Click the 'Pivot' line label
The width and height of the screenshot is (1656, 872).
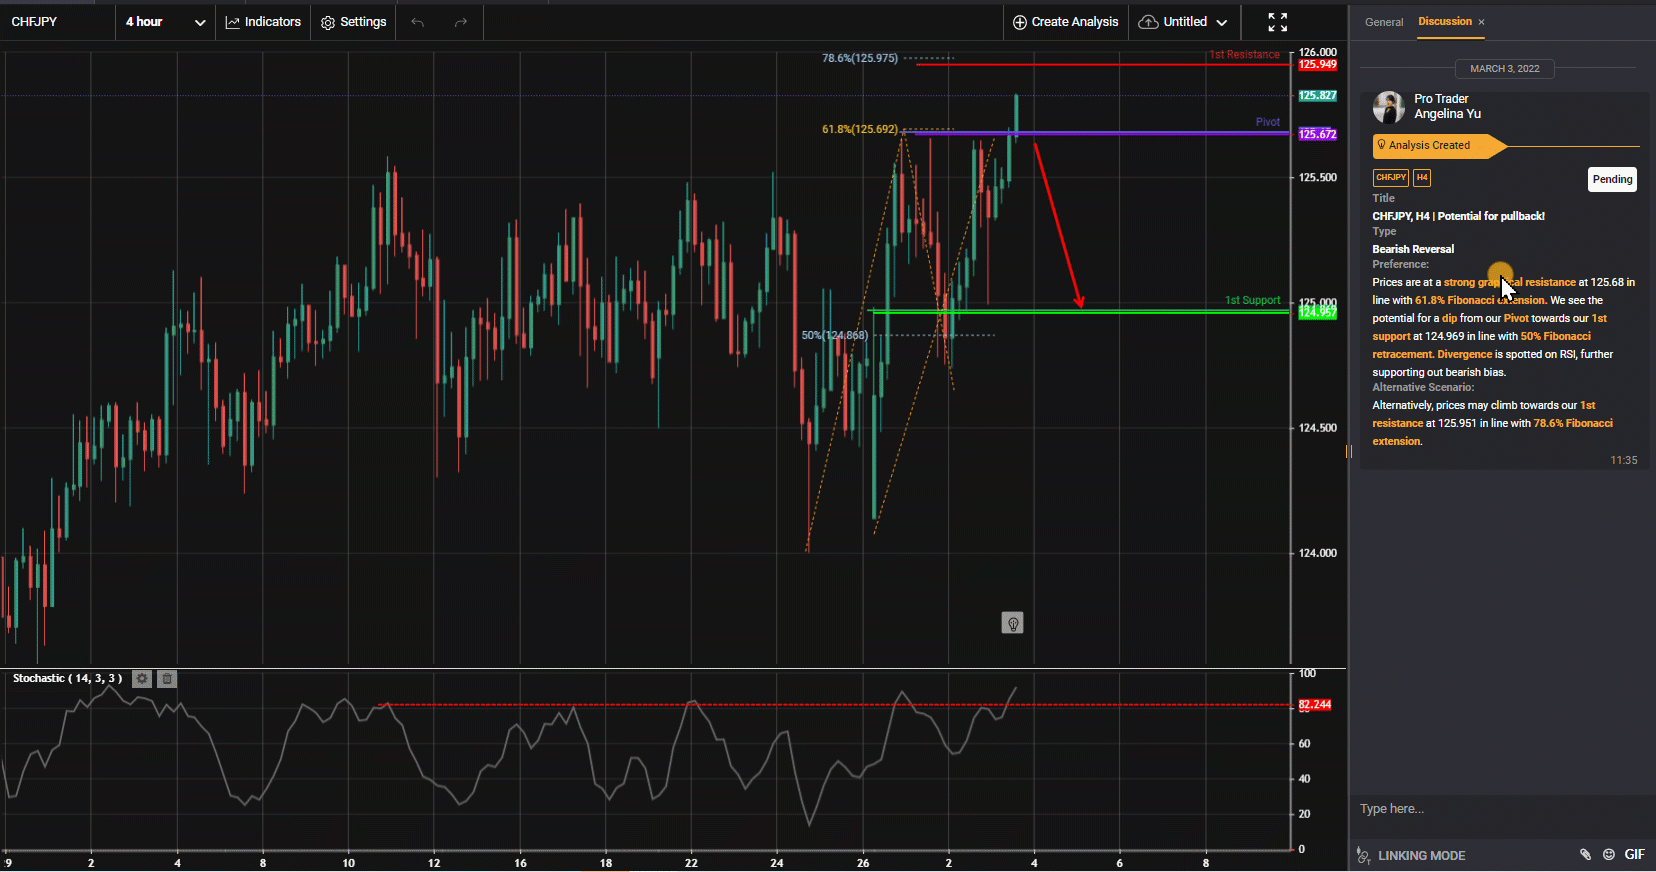coord(1268,122)
